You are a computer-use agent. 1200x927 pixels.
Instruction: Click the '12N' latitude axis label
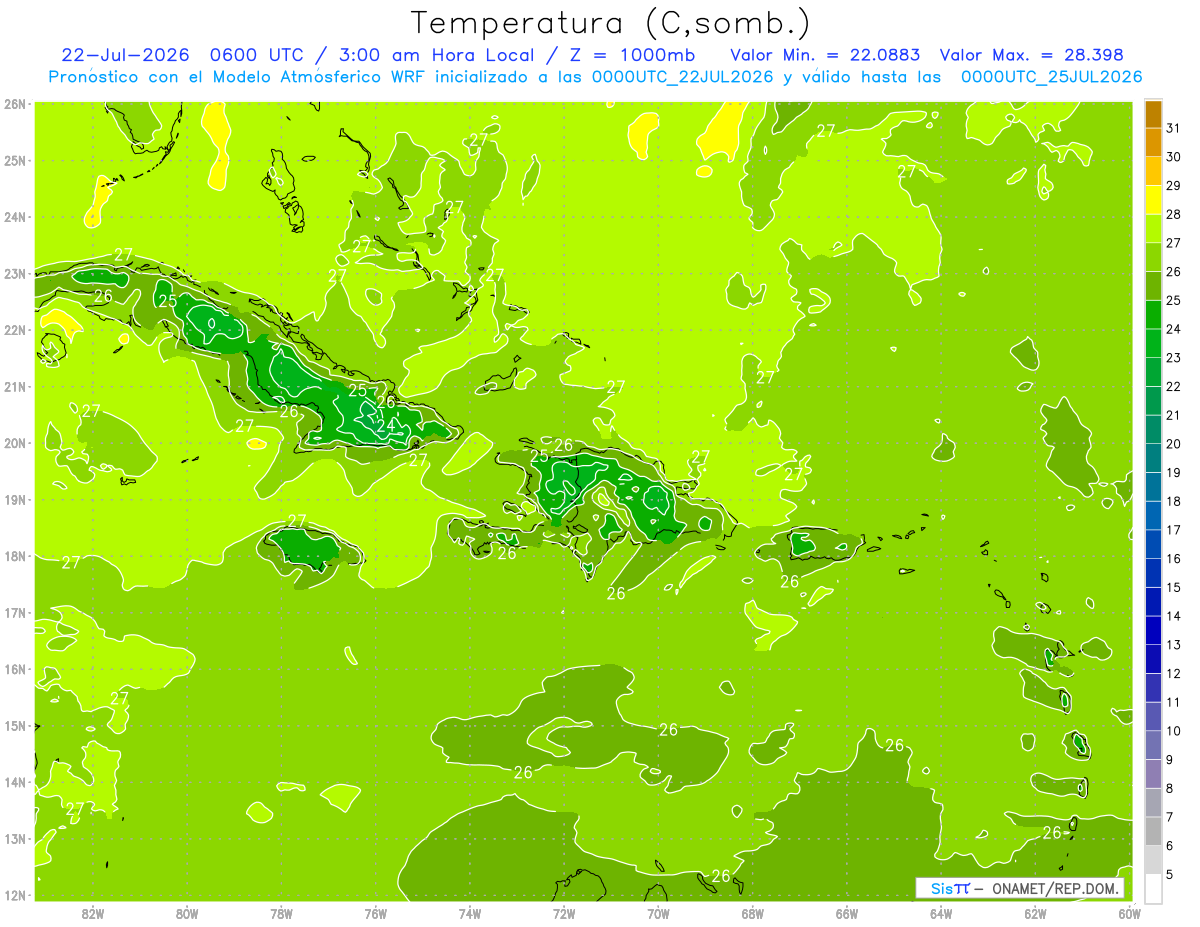(x=15, y=895)
